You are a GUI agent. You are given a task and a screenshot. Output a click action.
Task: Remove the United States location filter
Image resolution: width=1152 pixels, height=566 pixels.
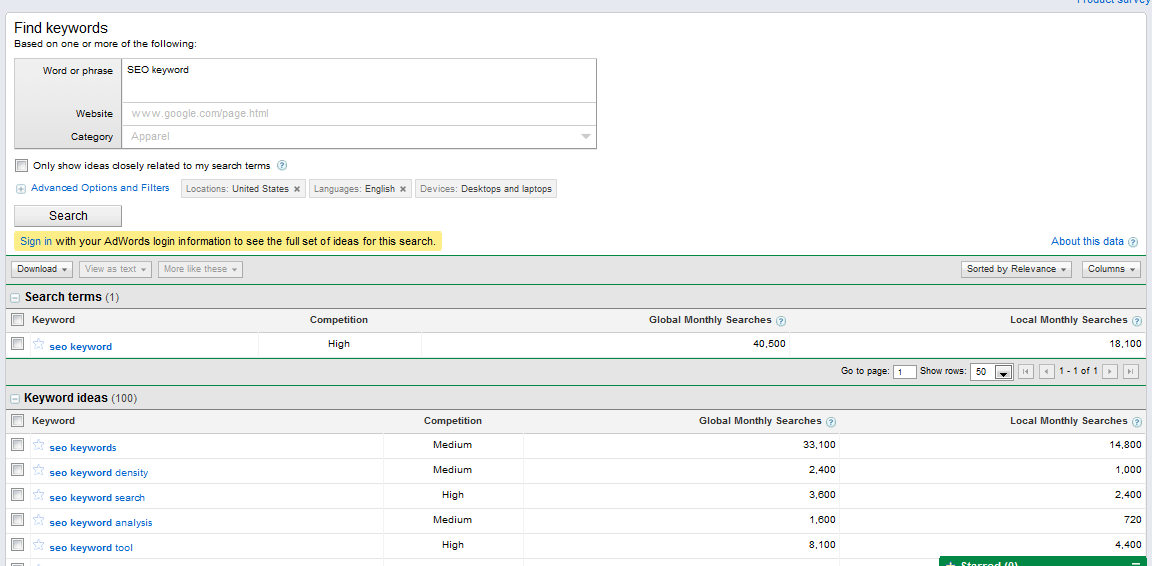297,189
